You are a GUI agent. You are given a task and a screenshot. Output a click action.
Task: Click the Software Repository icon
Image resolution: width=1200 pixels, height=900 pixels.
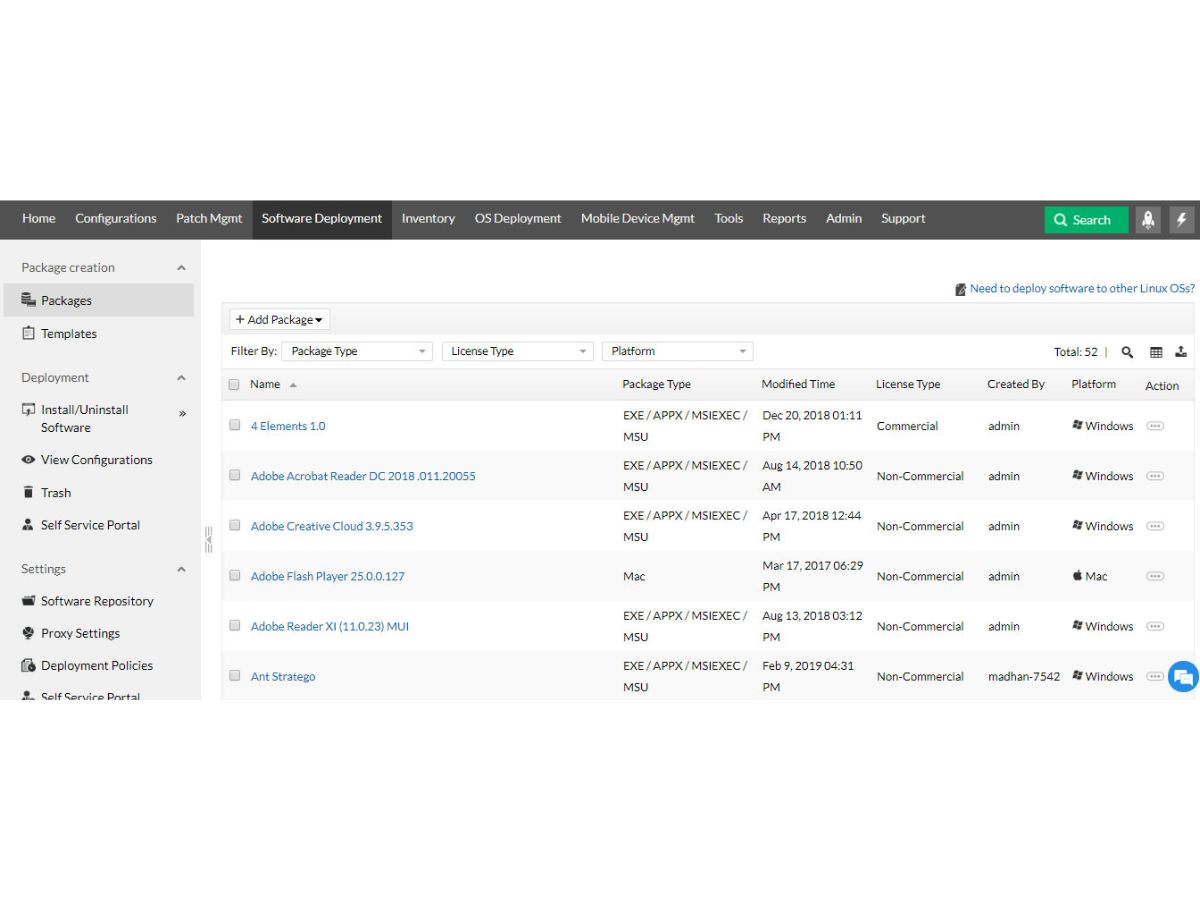point(28,601)
